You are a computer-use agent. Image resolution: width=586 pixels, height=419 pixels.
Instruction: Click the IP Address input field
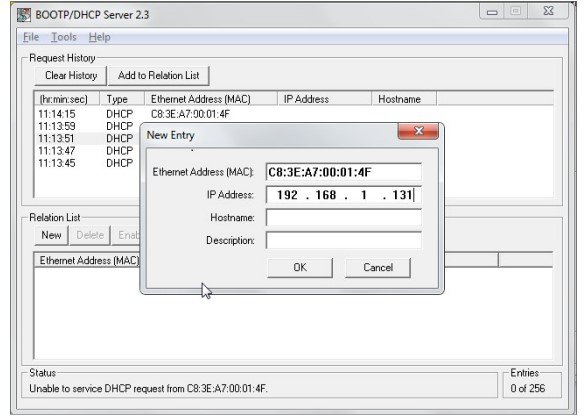pyautogui.click(x=343, y=195)
